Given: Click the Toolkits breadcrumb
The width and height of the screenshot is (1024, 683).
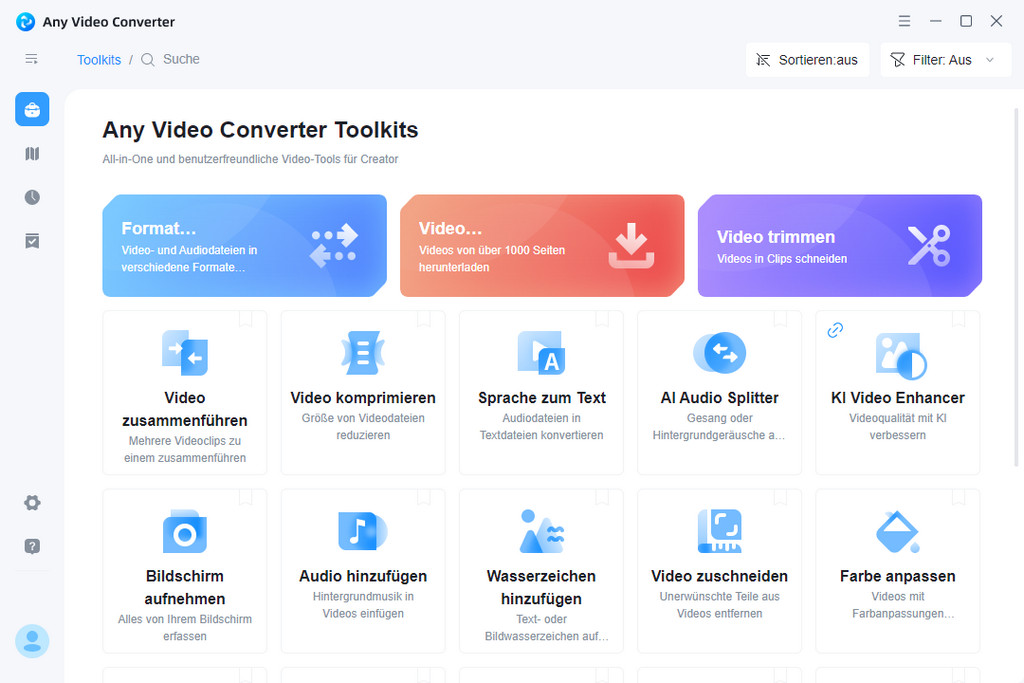Looking at the screenshot, I should [x=99, y=60].
